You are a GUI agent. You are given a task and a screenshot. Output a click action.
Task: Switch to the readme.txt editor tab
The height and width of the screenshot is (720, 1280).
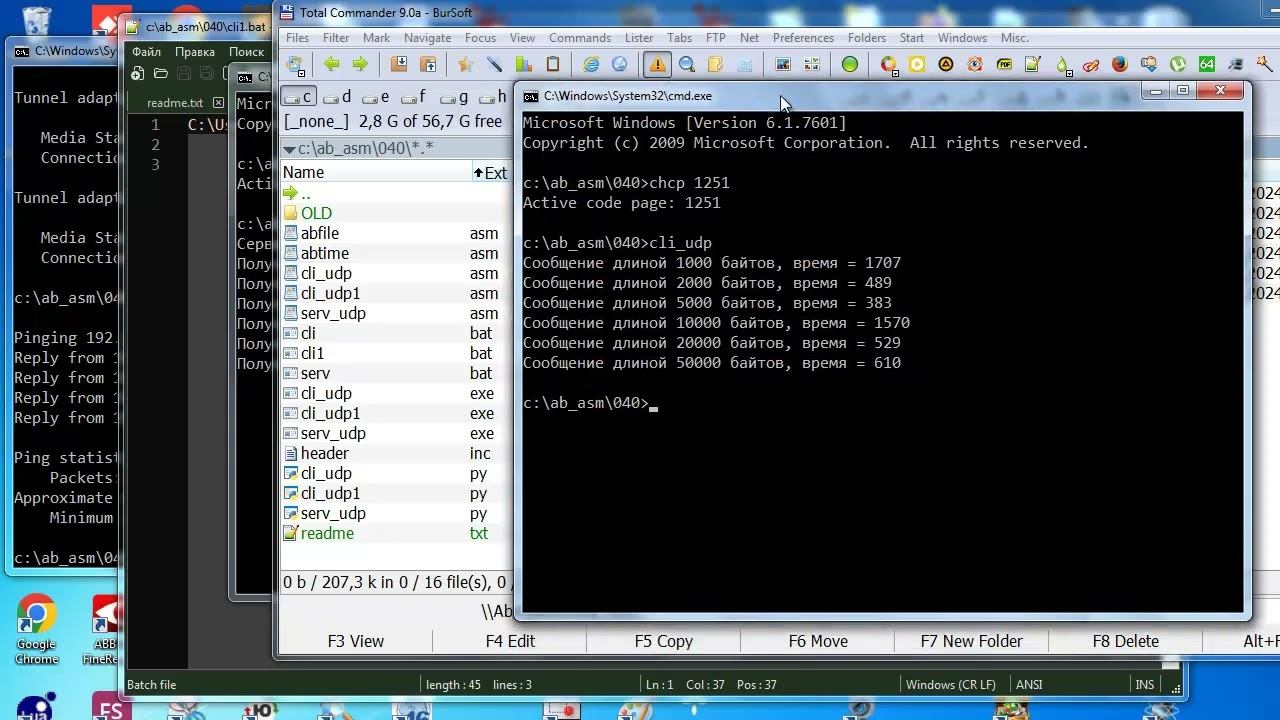(x=174, y=103)
